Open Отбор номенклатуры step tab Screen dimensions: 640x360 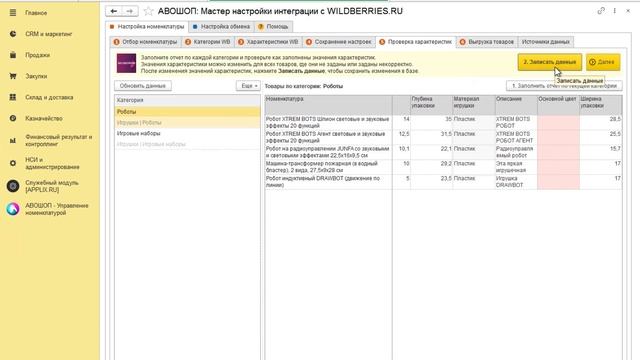click(146, 42)
